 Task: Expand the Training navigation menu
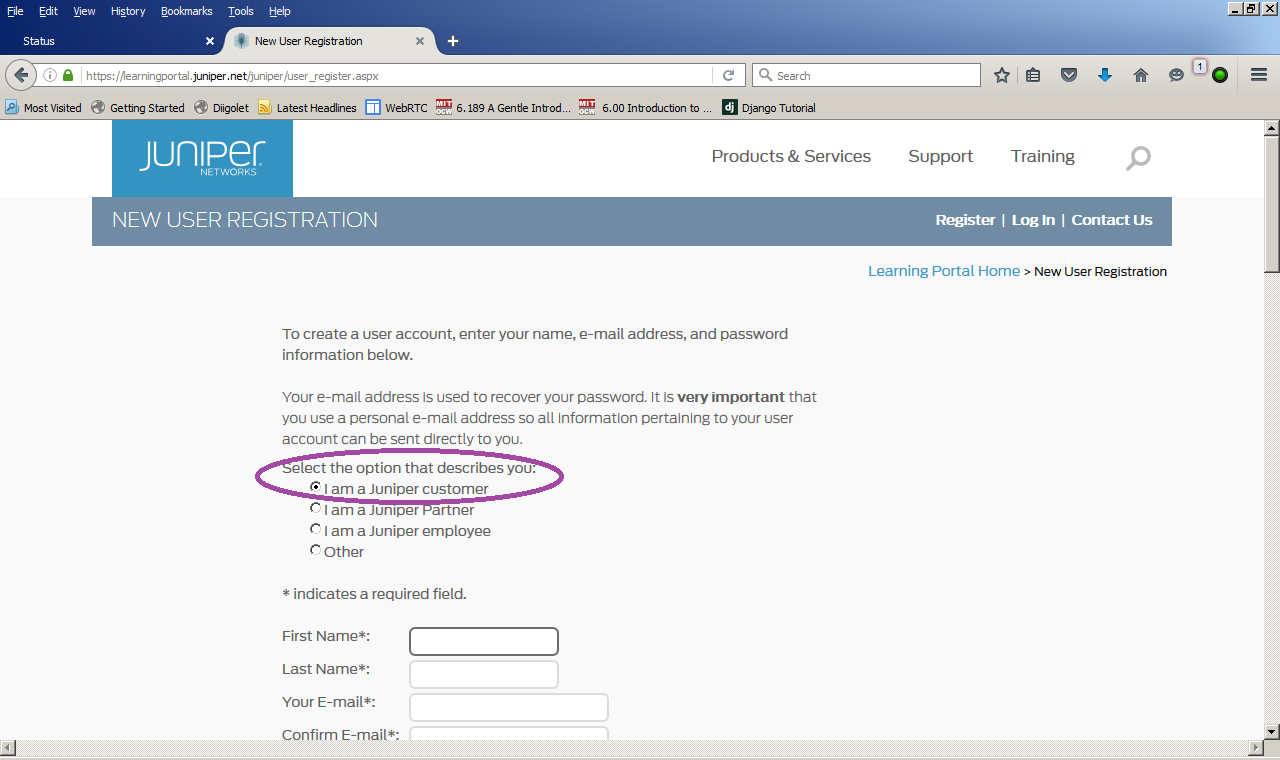coord(1042,156)
